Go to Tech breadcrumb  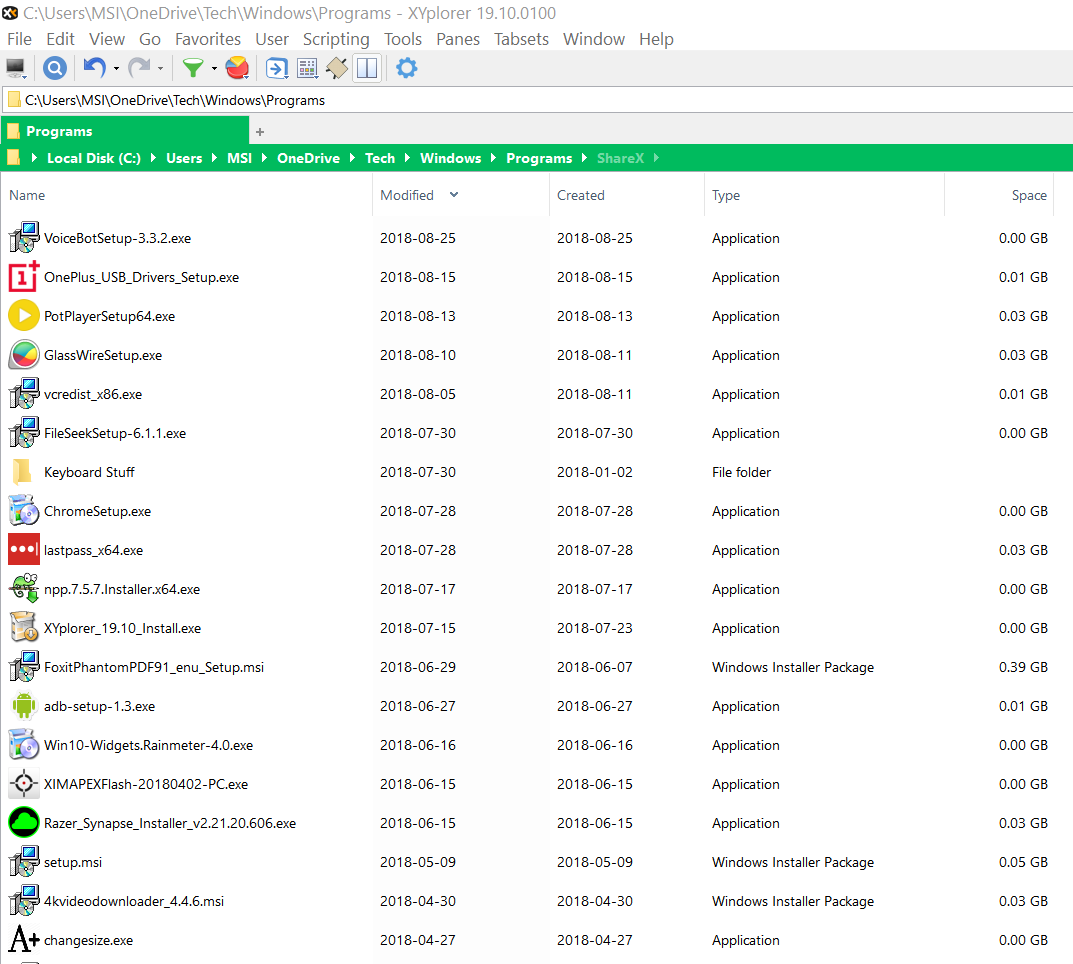click(380, 158)
